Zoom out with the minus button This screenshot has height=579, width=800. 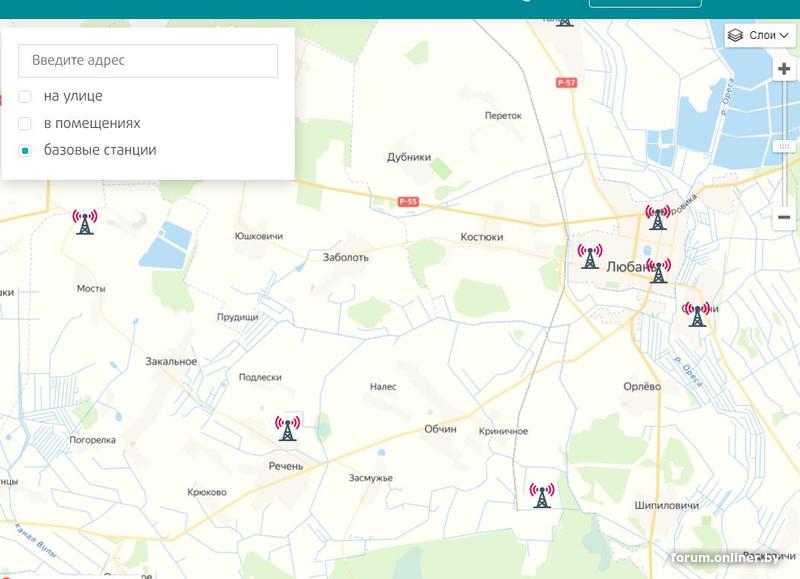point(784,218)
